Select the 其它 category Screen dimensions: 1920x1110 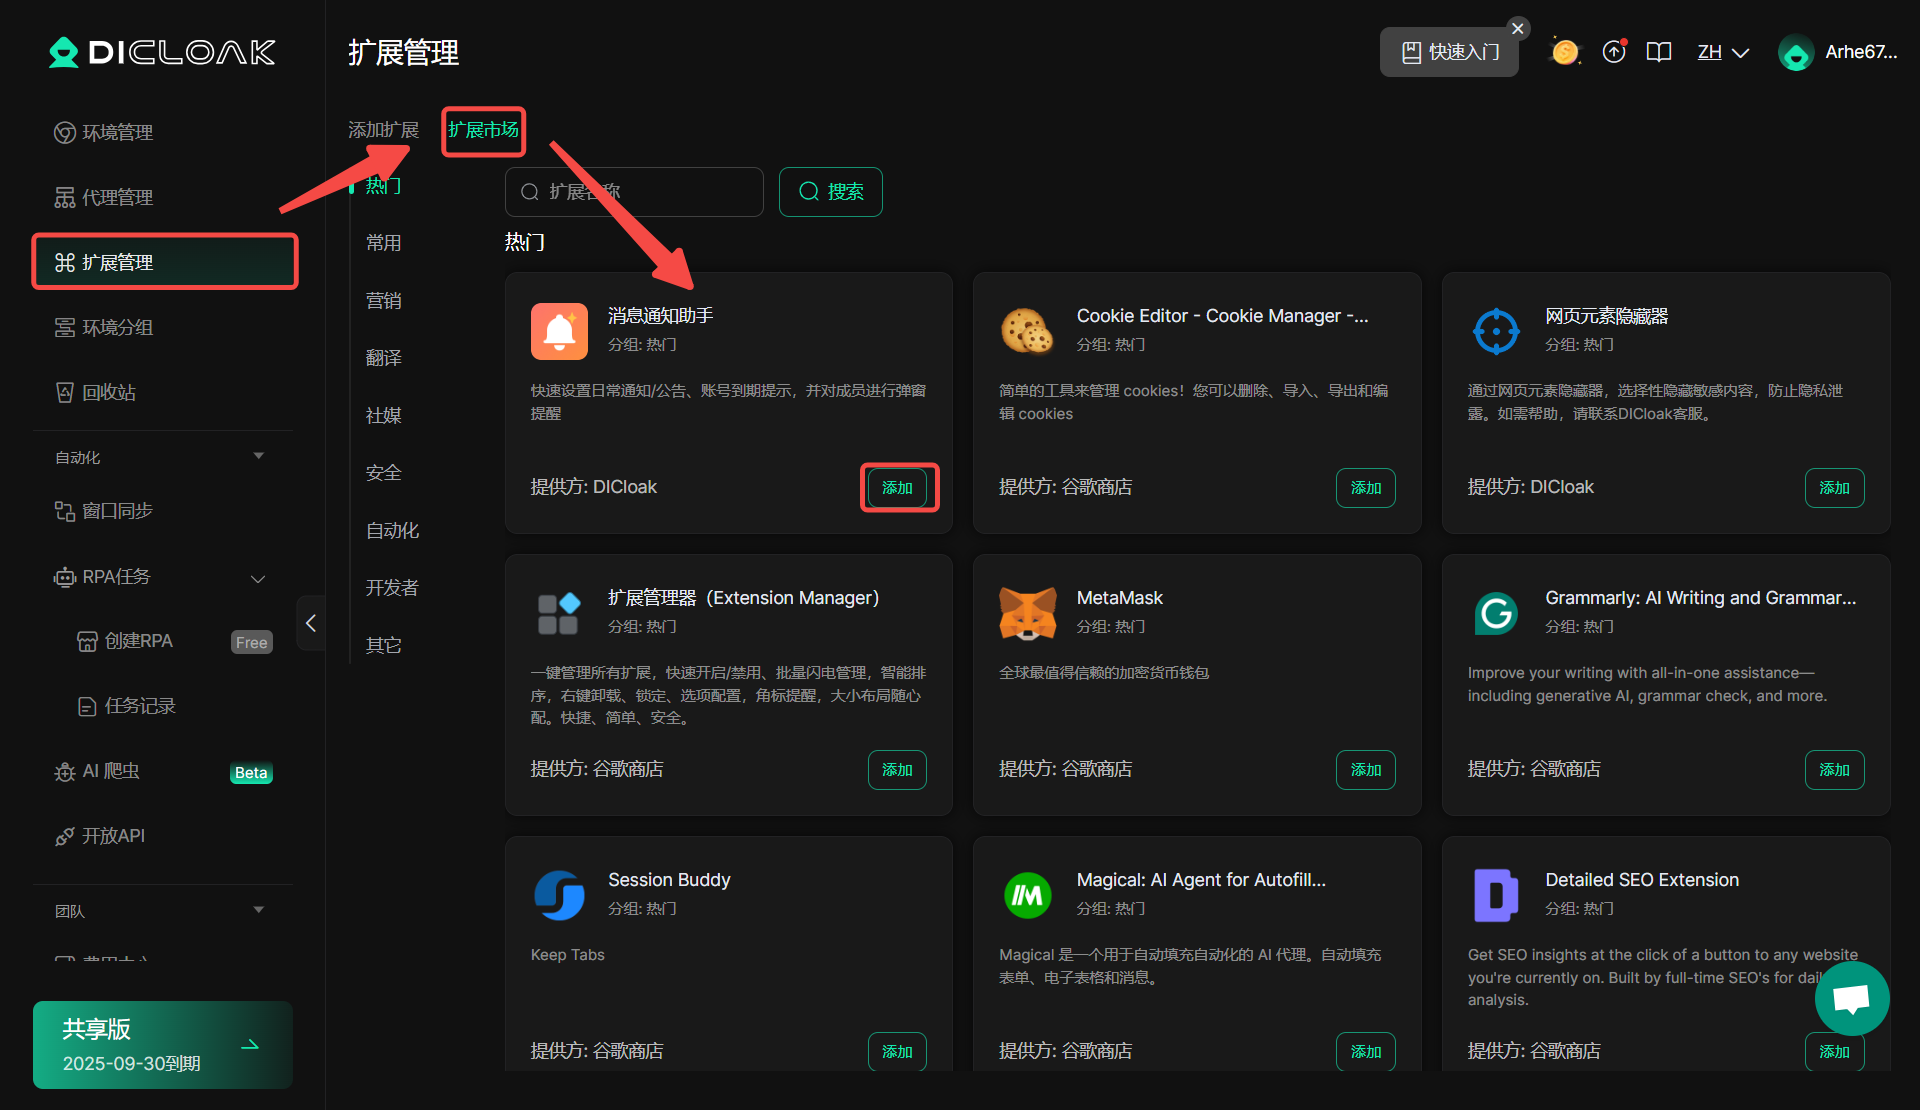coord(383,645)
